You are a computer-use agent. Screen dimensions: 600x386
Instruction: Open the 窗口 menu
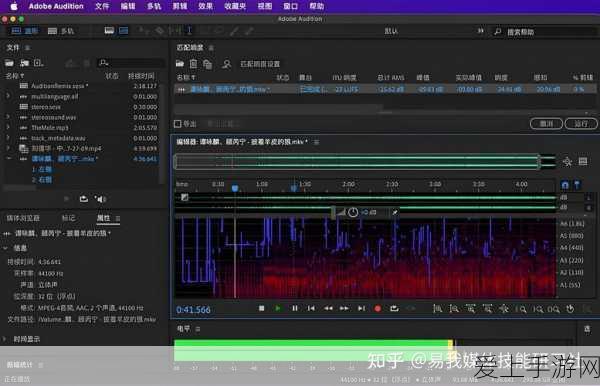pyautogui.click(x=291, y=6)
